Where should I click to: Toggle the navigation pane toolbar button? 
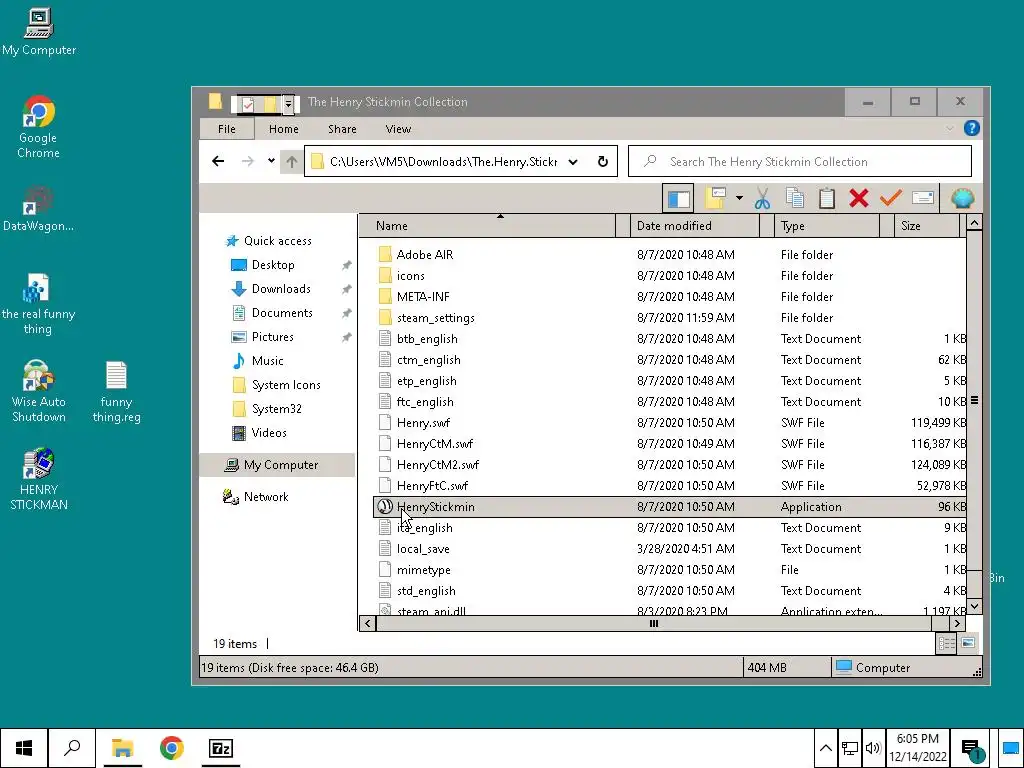678,199
